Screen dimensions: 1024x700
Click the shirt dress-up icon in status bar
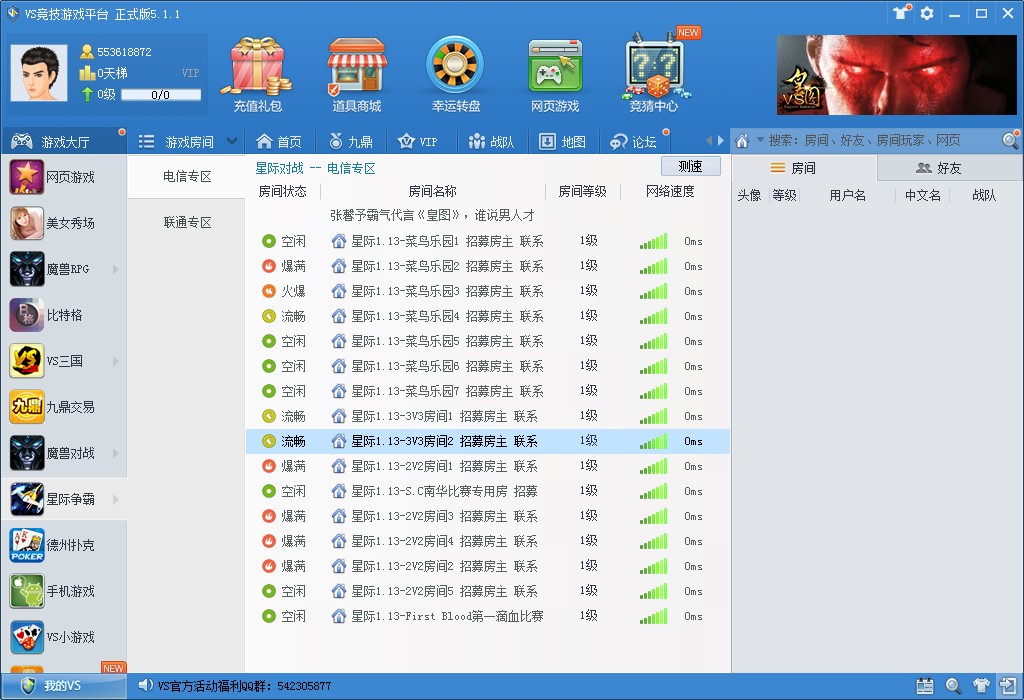981,686
